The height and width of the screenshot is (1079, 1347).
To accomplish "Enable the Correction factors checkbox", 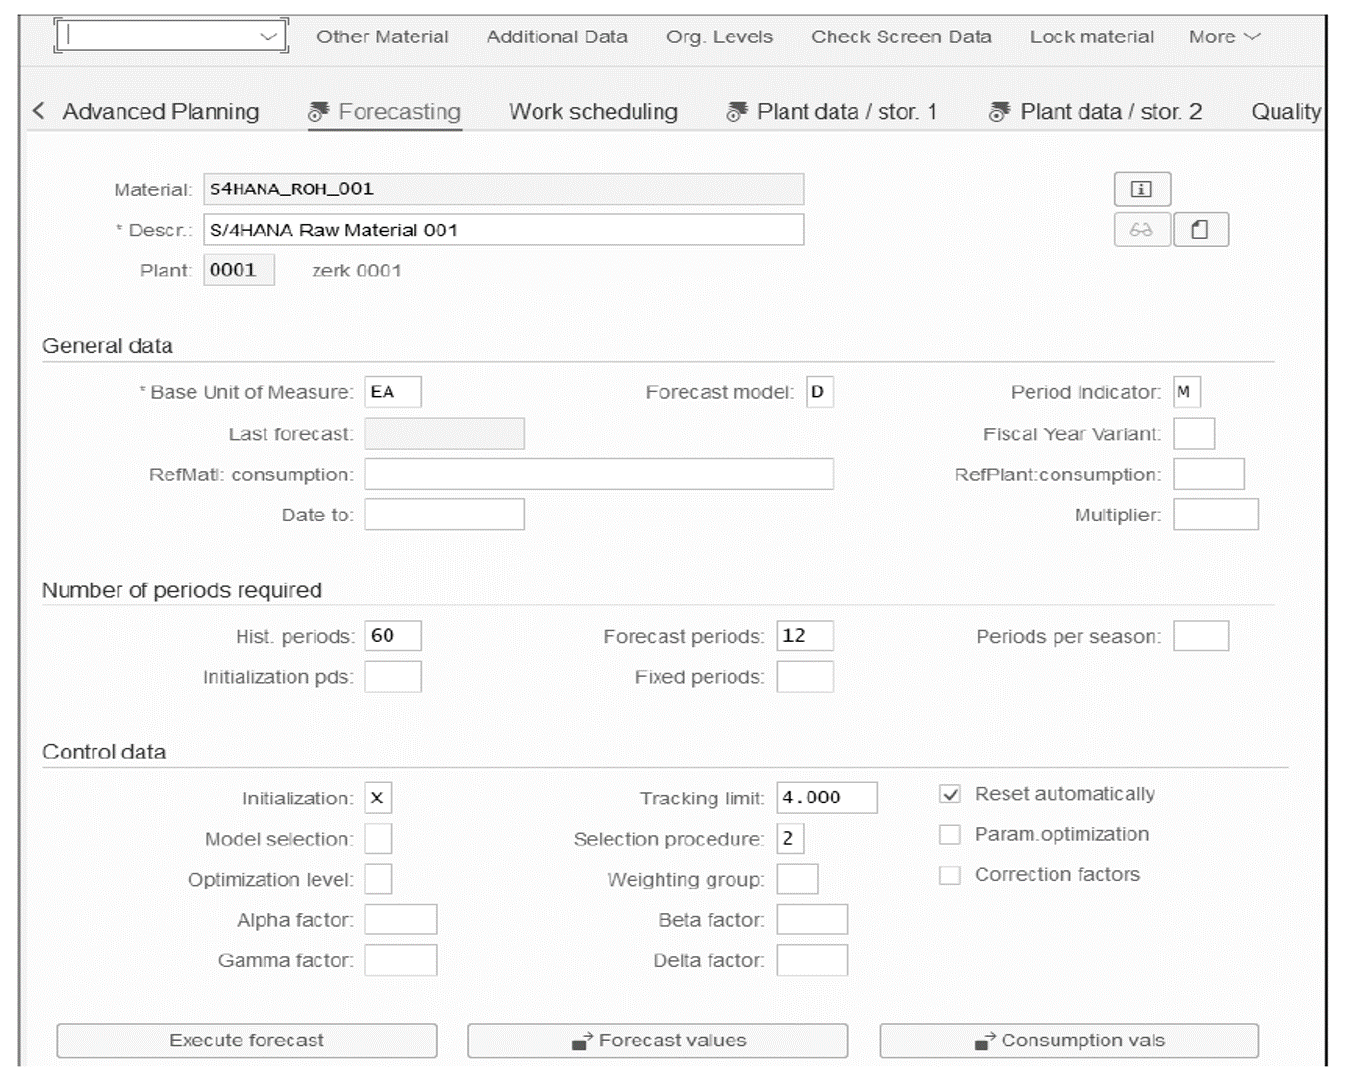I will point(949,874).
